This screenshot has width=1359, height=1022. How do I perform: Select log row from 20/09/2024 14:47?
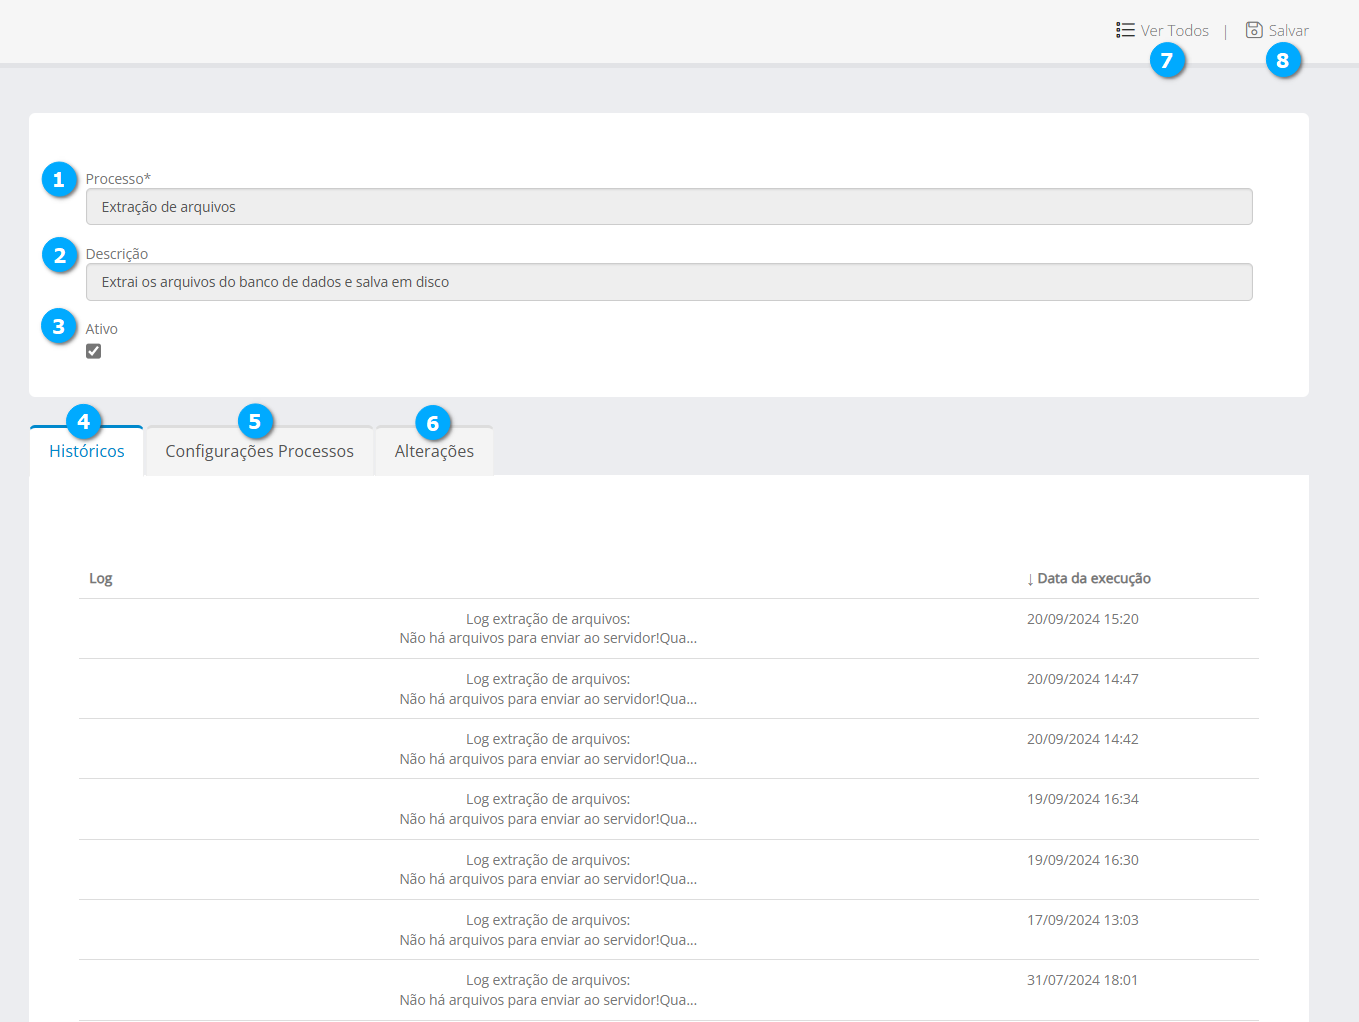click(x=548, y=689)
